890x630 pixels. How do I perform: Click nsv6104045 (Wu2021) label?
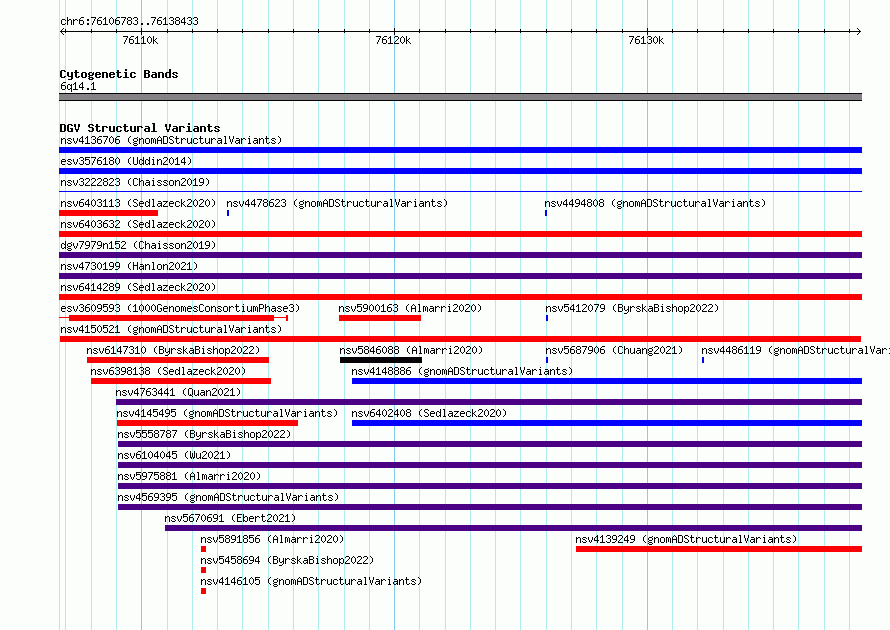(x=174, y=455)
